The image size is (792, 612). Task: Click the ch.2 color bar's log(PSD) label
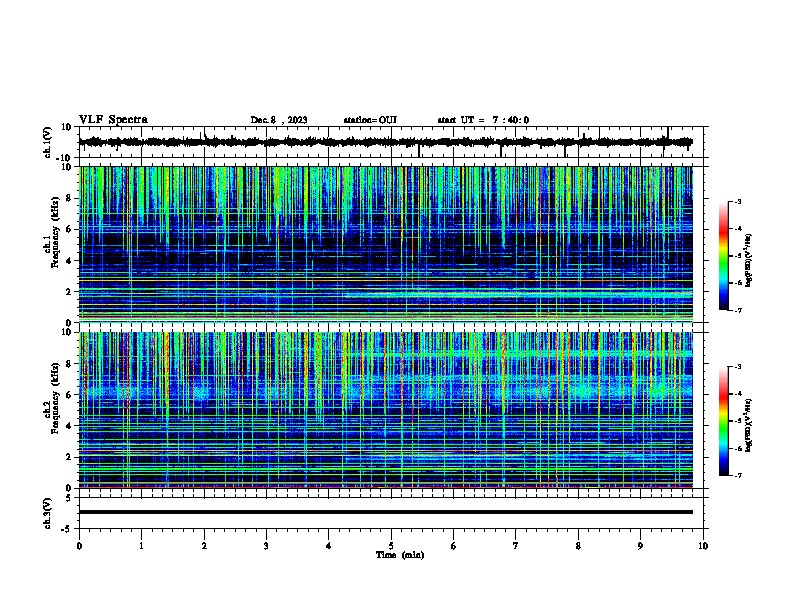tap(749, 426)
